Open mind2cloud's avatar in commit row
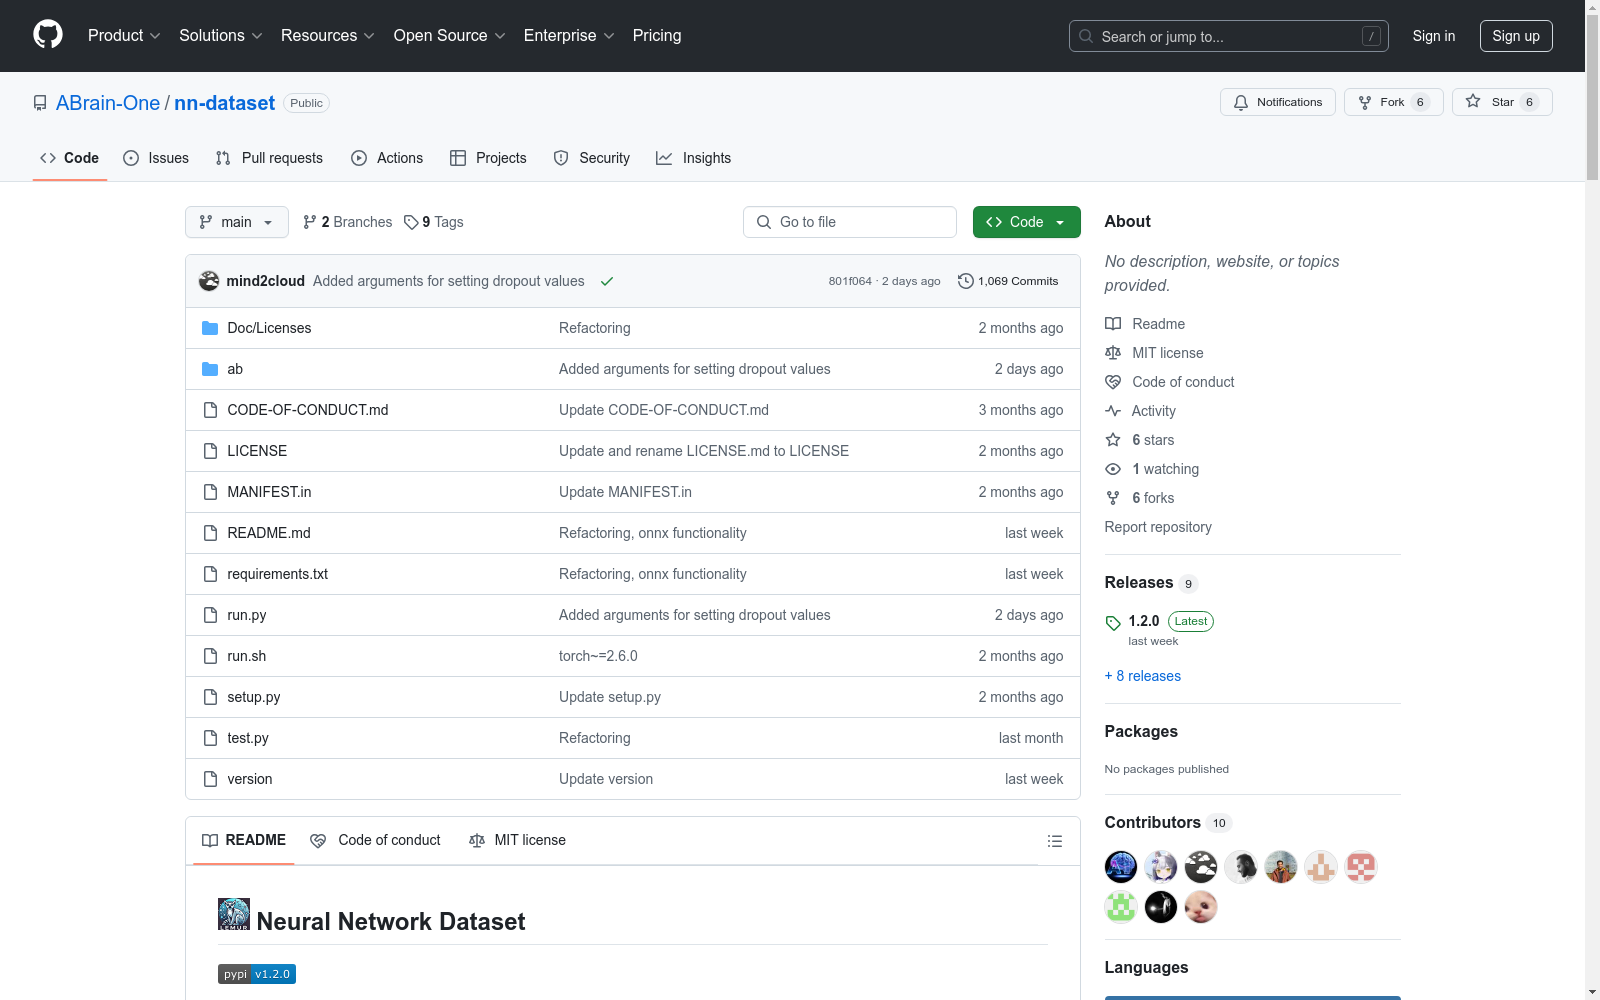1600x1000 pixels. coord(209,281)
